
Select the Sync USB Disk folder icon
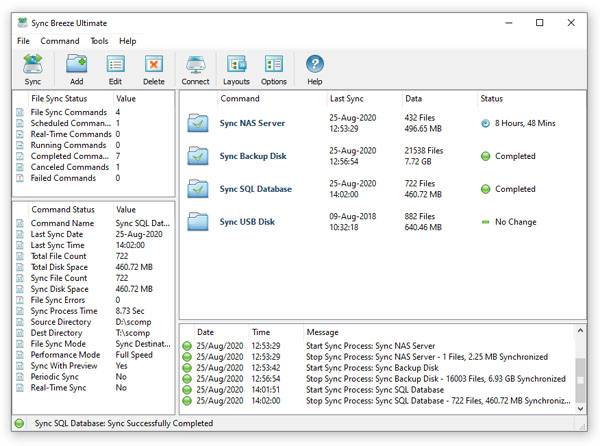(x=199, y=222)
